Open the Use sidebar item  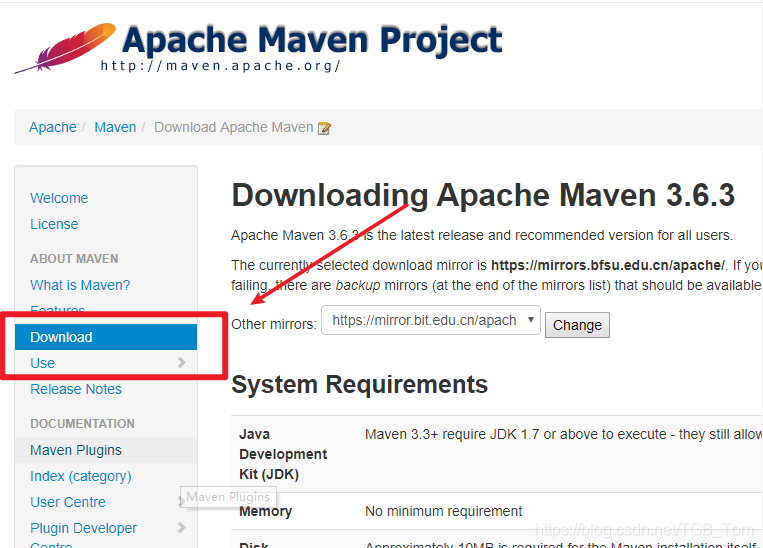coord(42,363)
